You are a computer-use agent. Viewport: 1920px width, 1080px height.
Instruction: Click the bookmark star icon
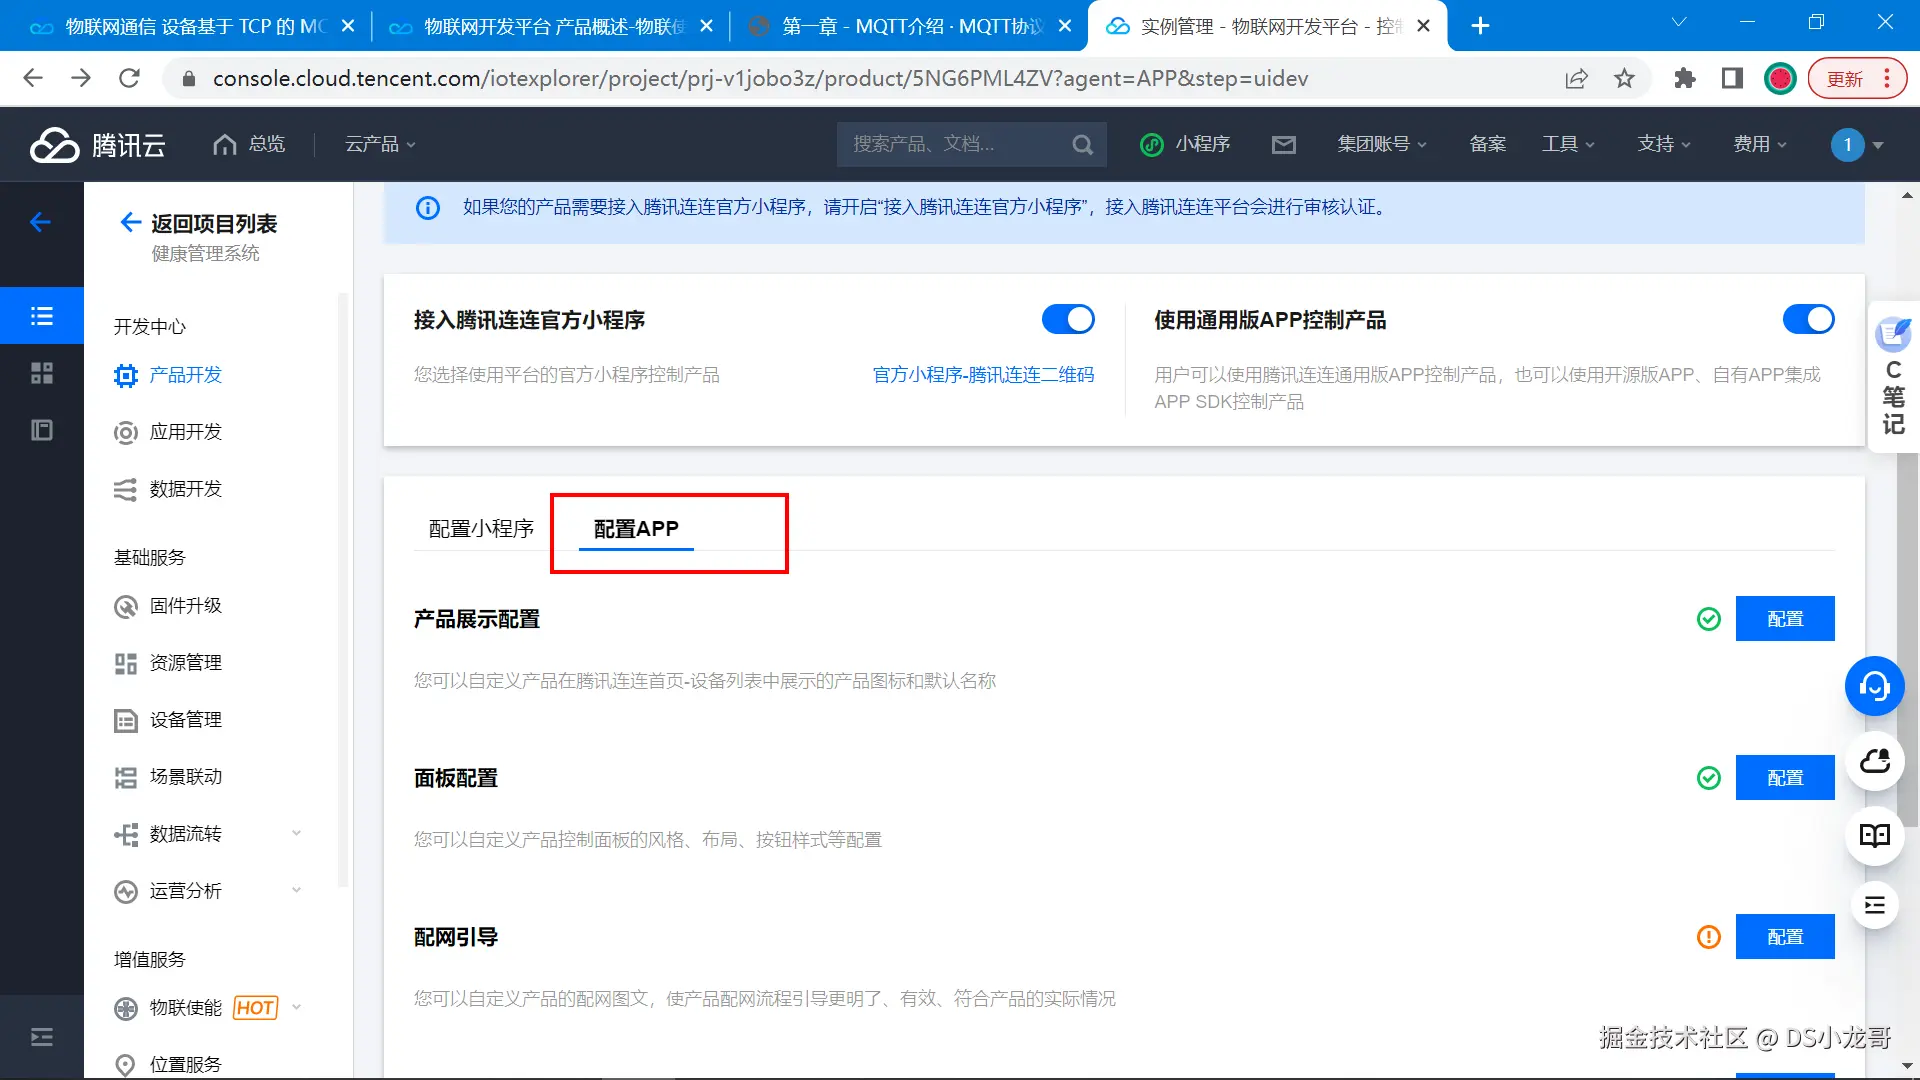pos(1624,79)
